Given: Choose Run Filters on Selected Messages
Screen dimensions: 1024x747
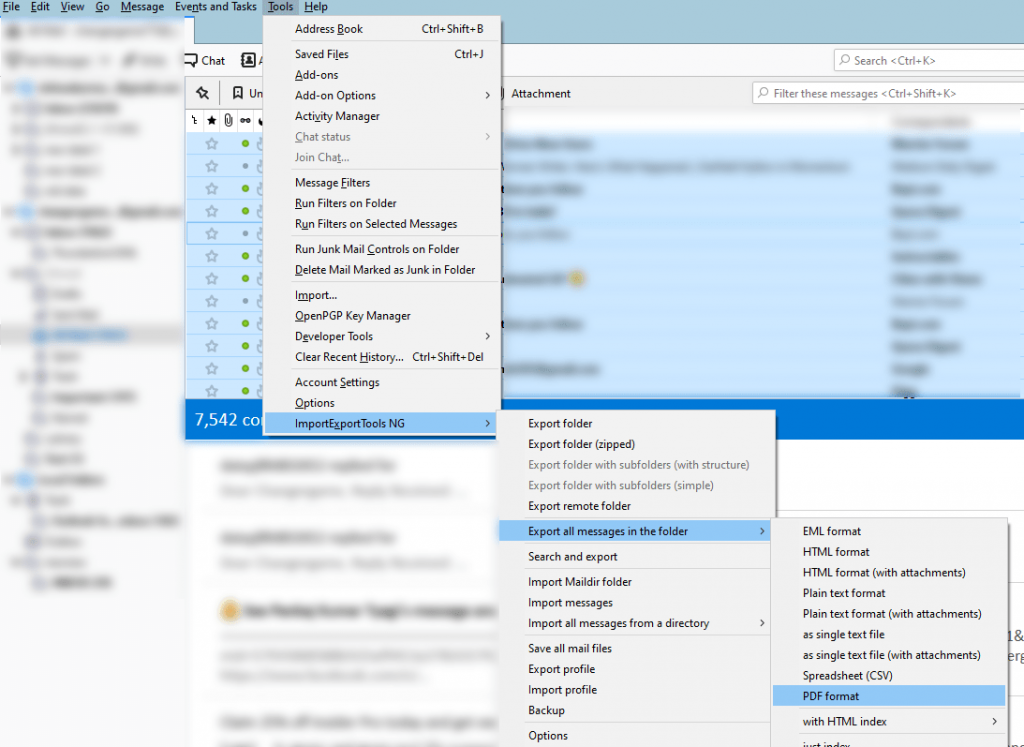Looking at the screenshot, I should point(381,224).
